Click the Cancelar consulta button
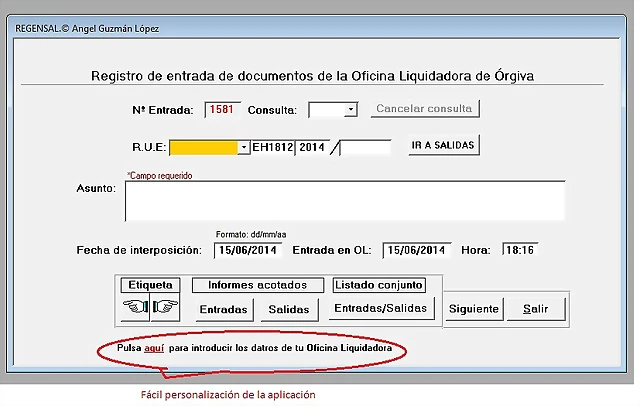The image size is (640, 406). point(424,109)
